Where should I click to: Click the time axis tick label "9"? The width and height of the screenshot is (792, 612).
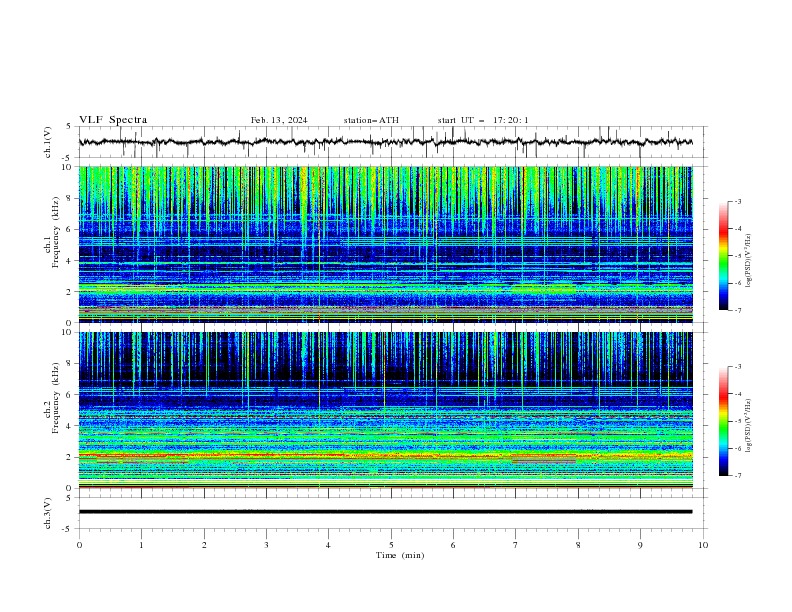pyautogui.click(x=640, y=545)
